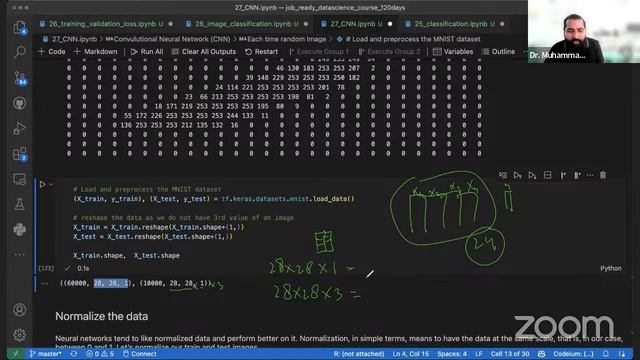Screen dimensions: 640x360
Task: Switch git branch master in status bar
Action: click(45, 354)
